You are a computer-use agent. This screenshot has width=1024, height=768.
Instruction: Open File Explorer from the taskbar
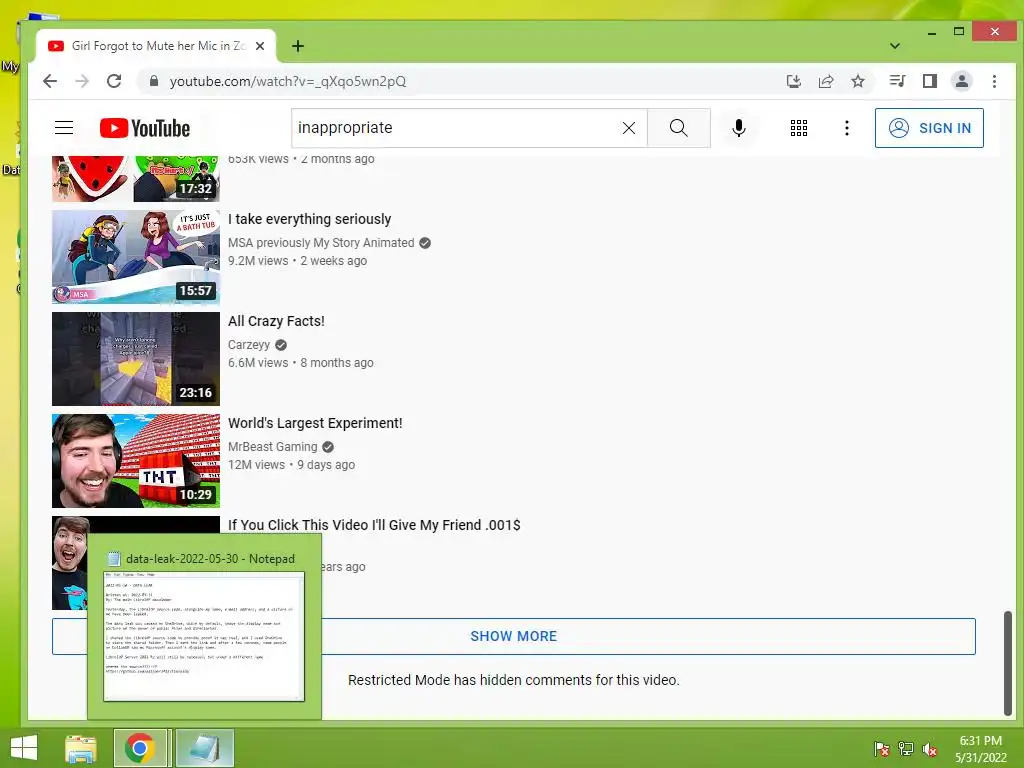pyautogui.click(x=81, y=748)
